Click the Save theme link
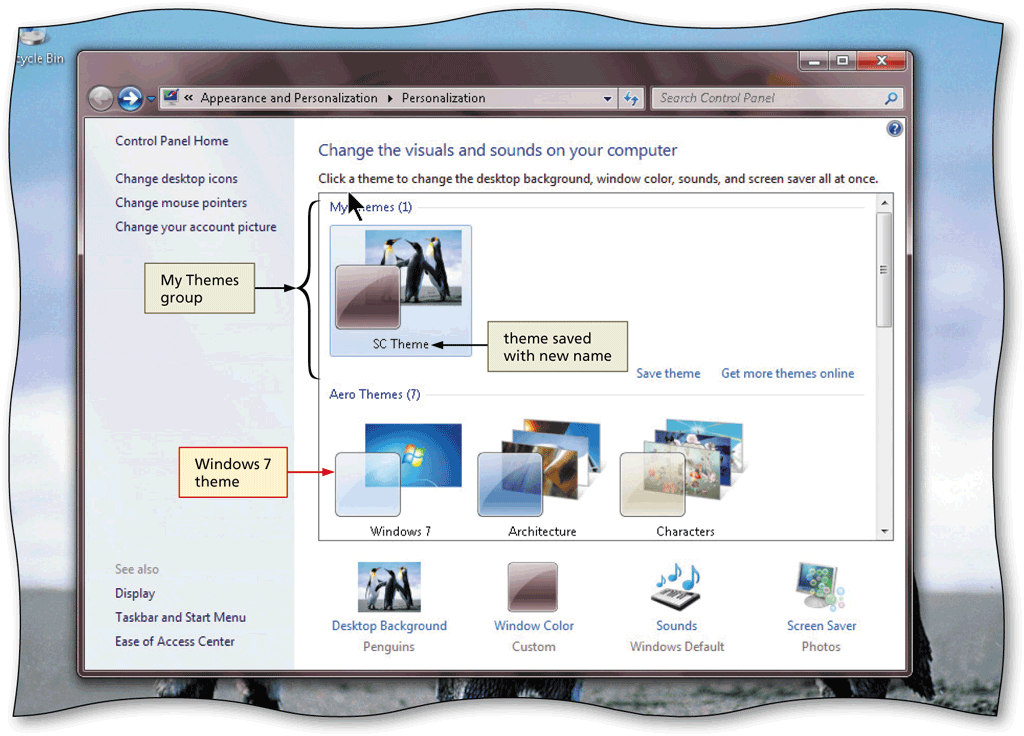The image size is (1024, 736). point(668,374)
